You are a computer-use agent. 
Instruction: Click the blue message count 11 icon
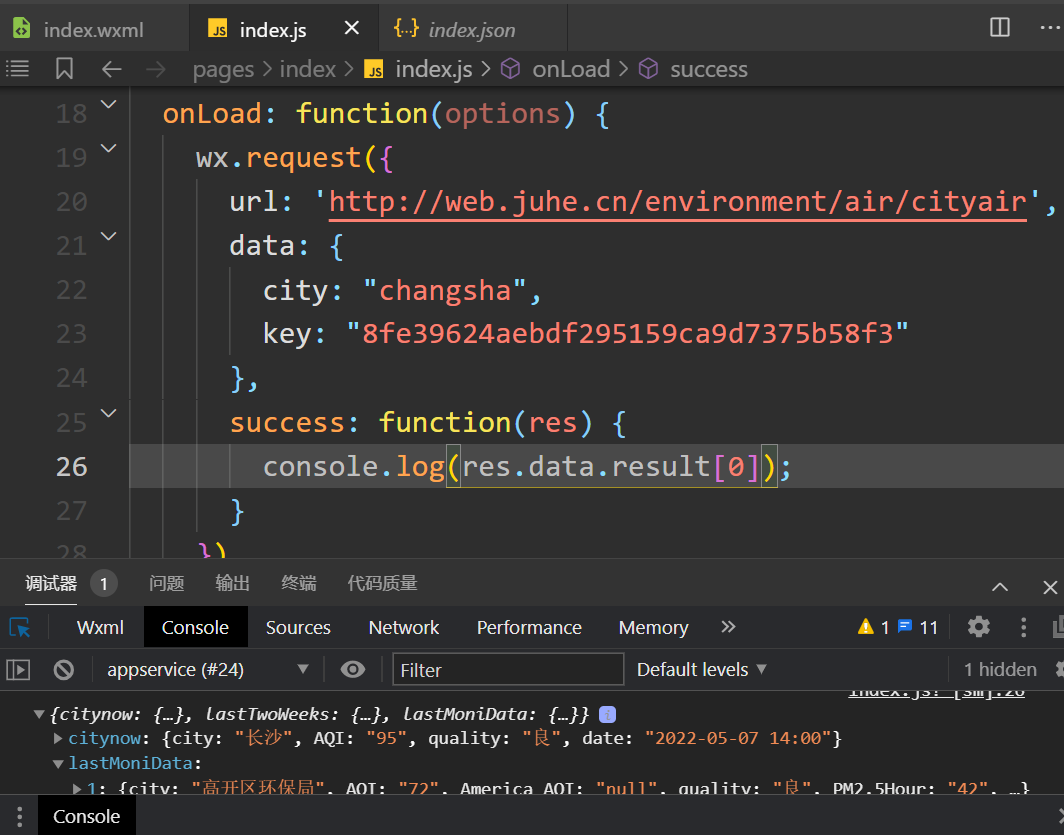click(x=918, y=627)
